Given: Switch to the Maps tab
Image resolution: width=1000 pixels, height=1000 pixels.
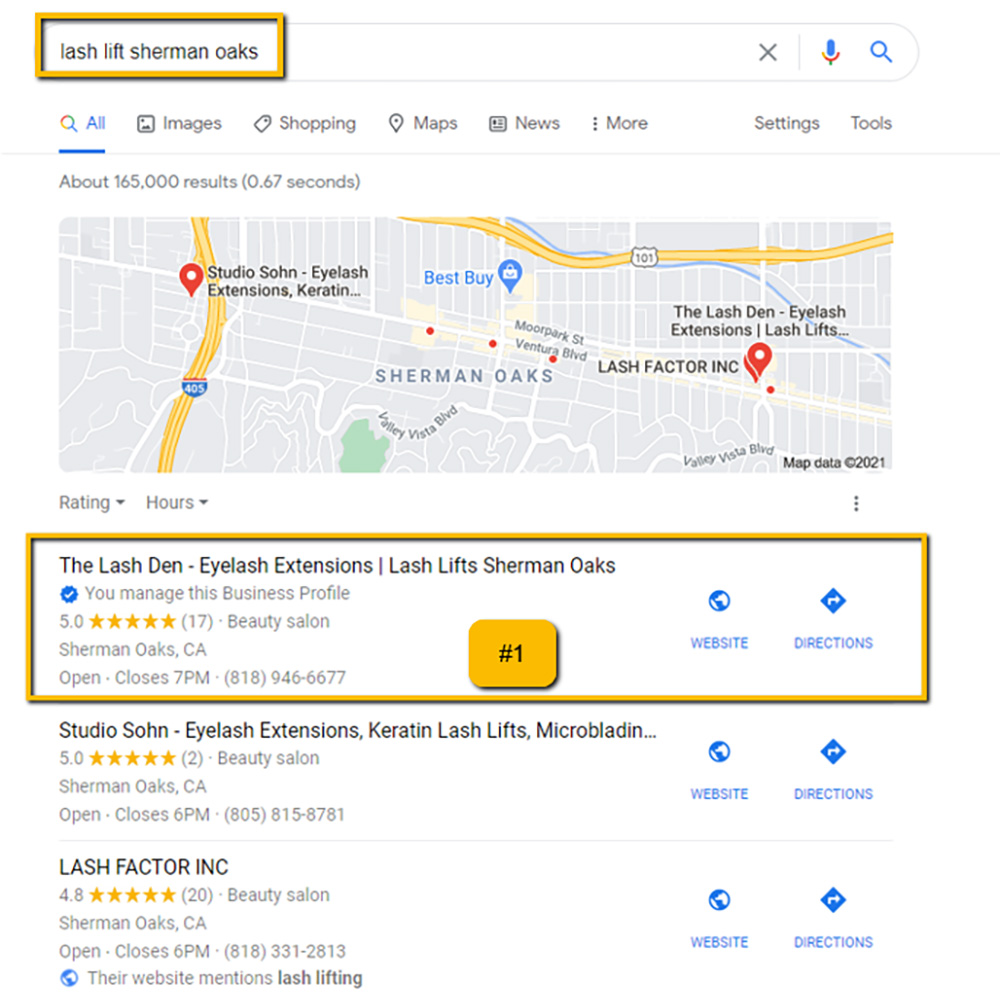Looking at the screenshot, I should (423, 123).
